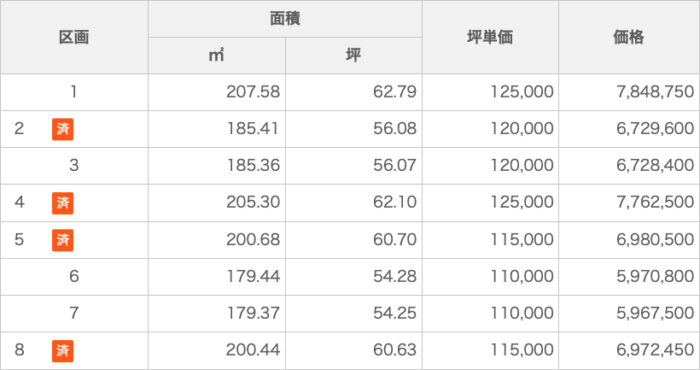700x370 pixels.
Task: Click the 済 badge on lot 2
Action: (62, 129)
